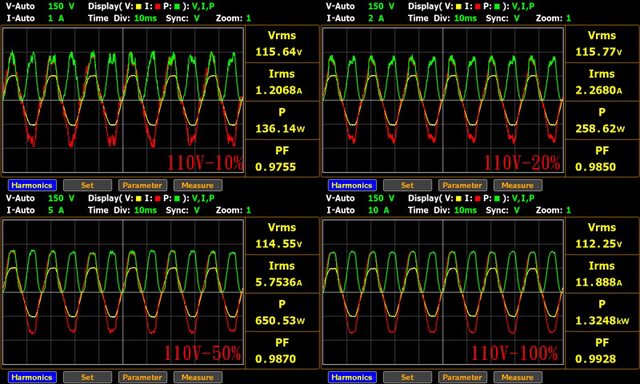Select Parameter button in 110V-50% panel
This screenshot has height=384, width=640.
pyautogui.click(x=142, y=377)
